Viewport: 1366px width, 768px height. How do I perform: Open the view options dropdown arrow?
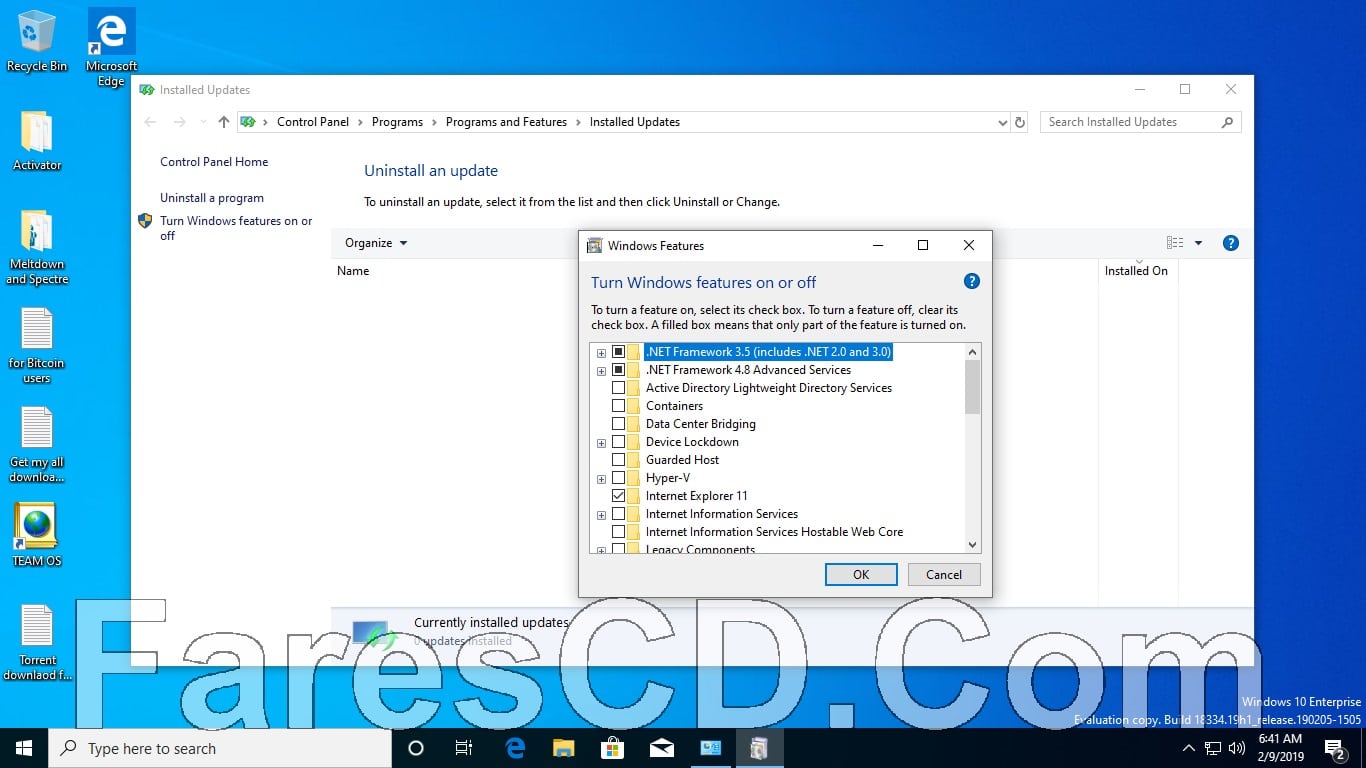[x=1198, y=243]
